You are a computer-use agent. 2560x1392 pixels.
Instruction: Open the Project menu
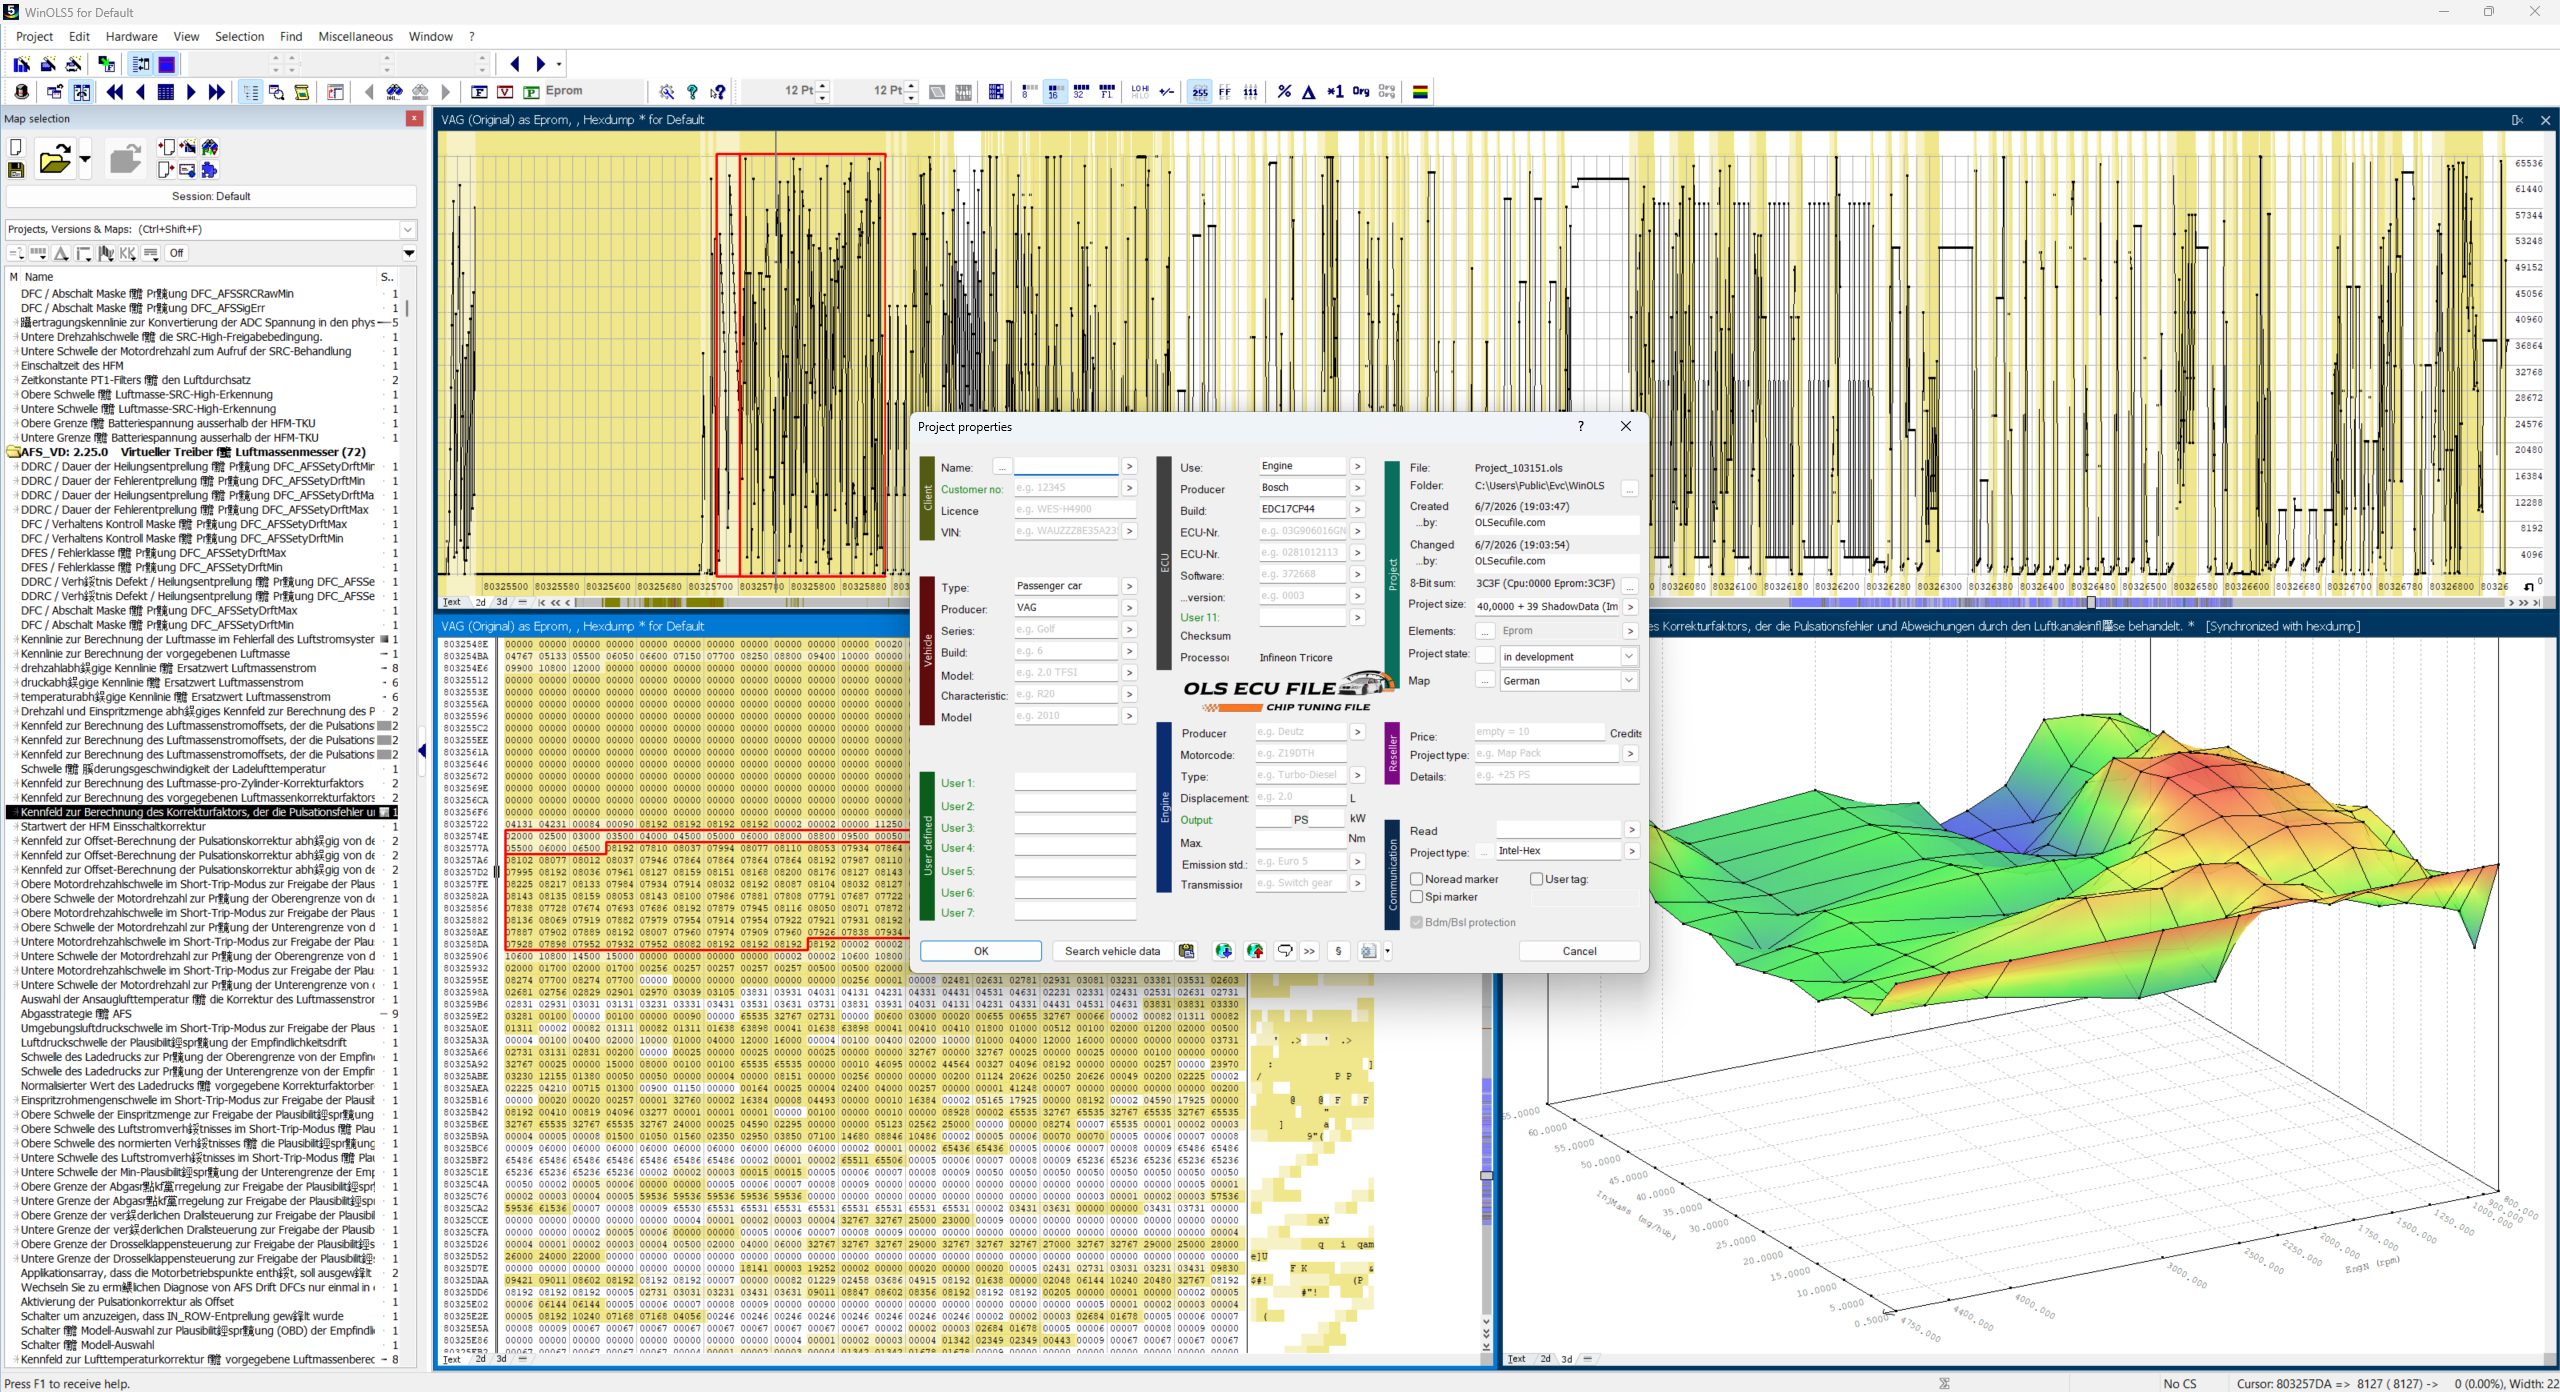34,37
